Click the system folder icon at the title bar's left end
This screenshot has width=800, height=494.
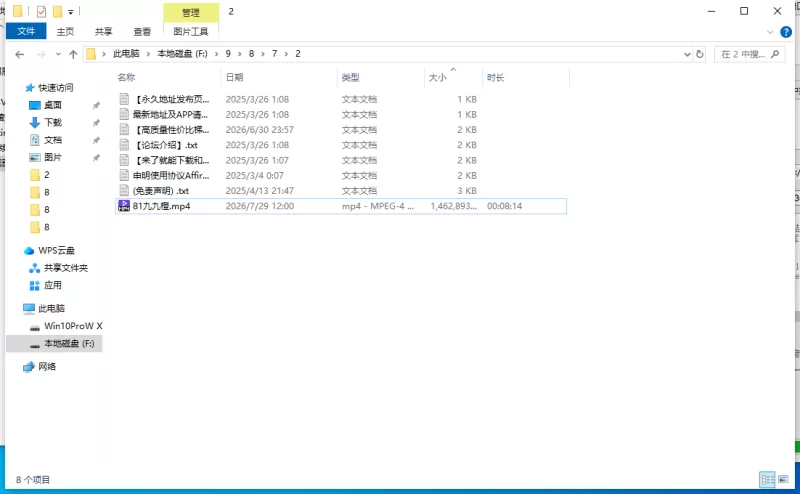pos(18,11)
